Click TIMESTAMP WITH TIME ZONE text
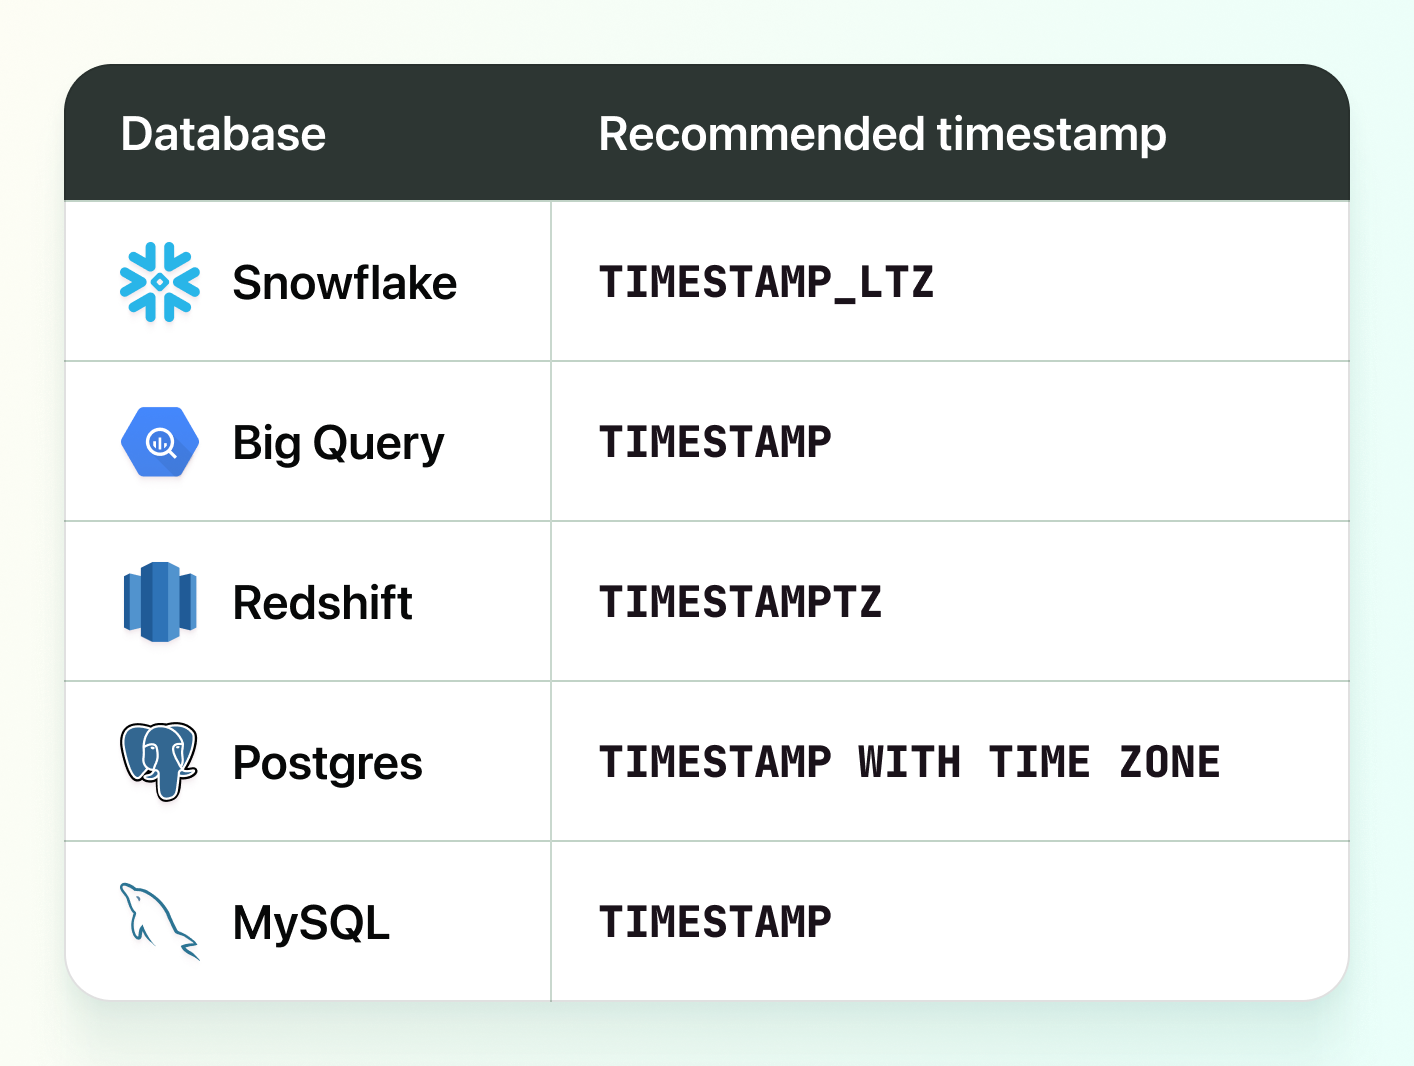The width and height of the screenshot is (1414, 1066). [909, 762]
